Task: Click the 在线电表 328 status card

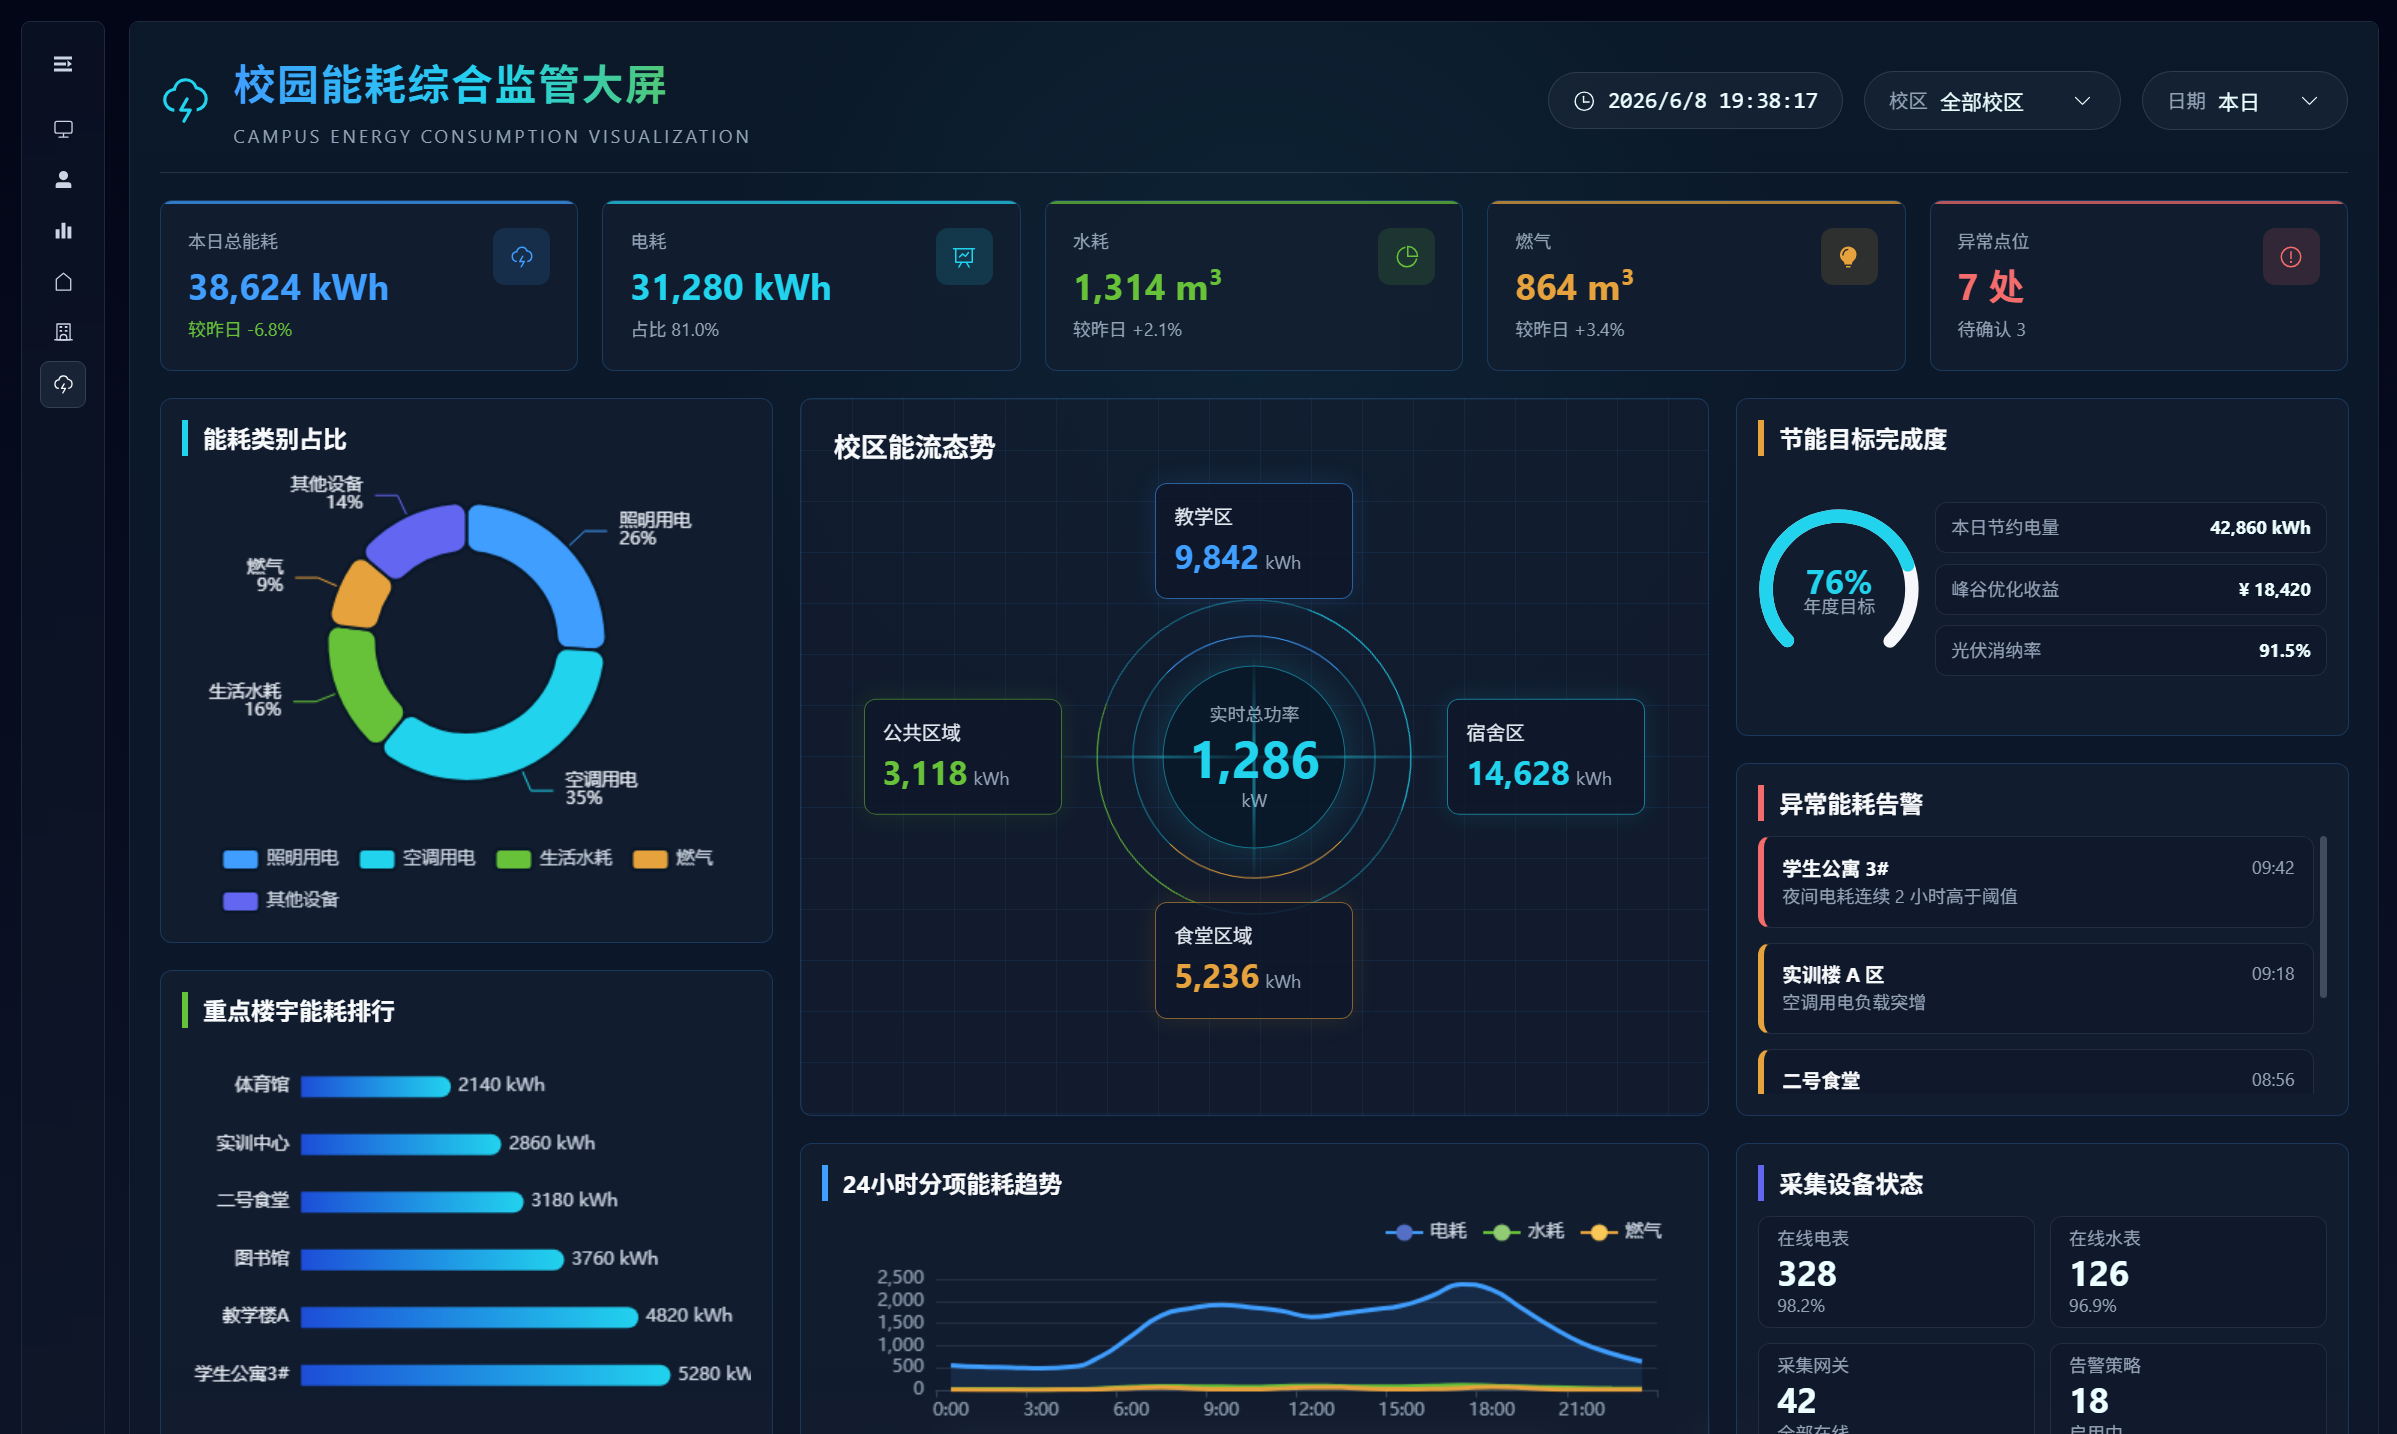Action: pos(1896,1272)
